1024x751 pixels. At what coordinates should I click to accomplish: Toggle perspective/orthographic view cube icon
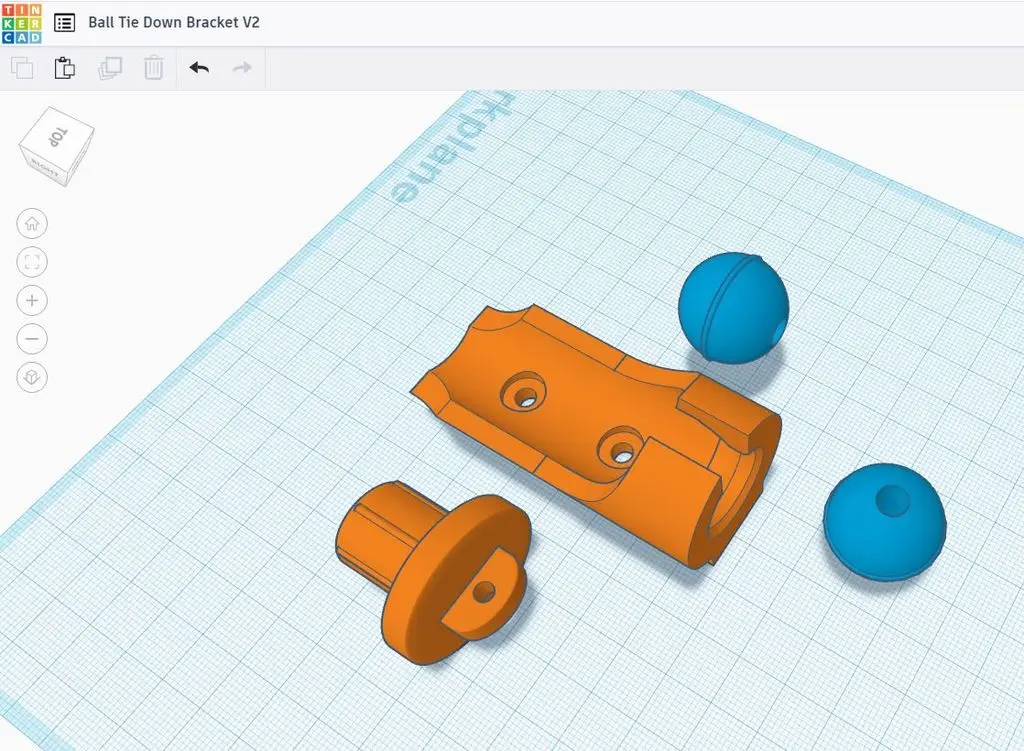click(x=32, y=378)
